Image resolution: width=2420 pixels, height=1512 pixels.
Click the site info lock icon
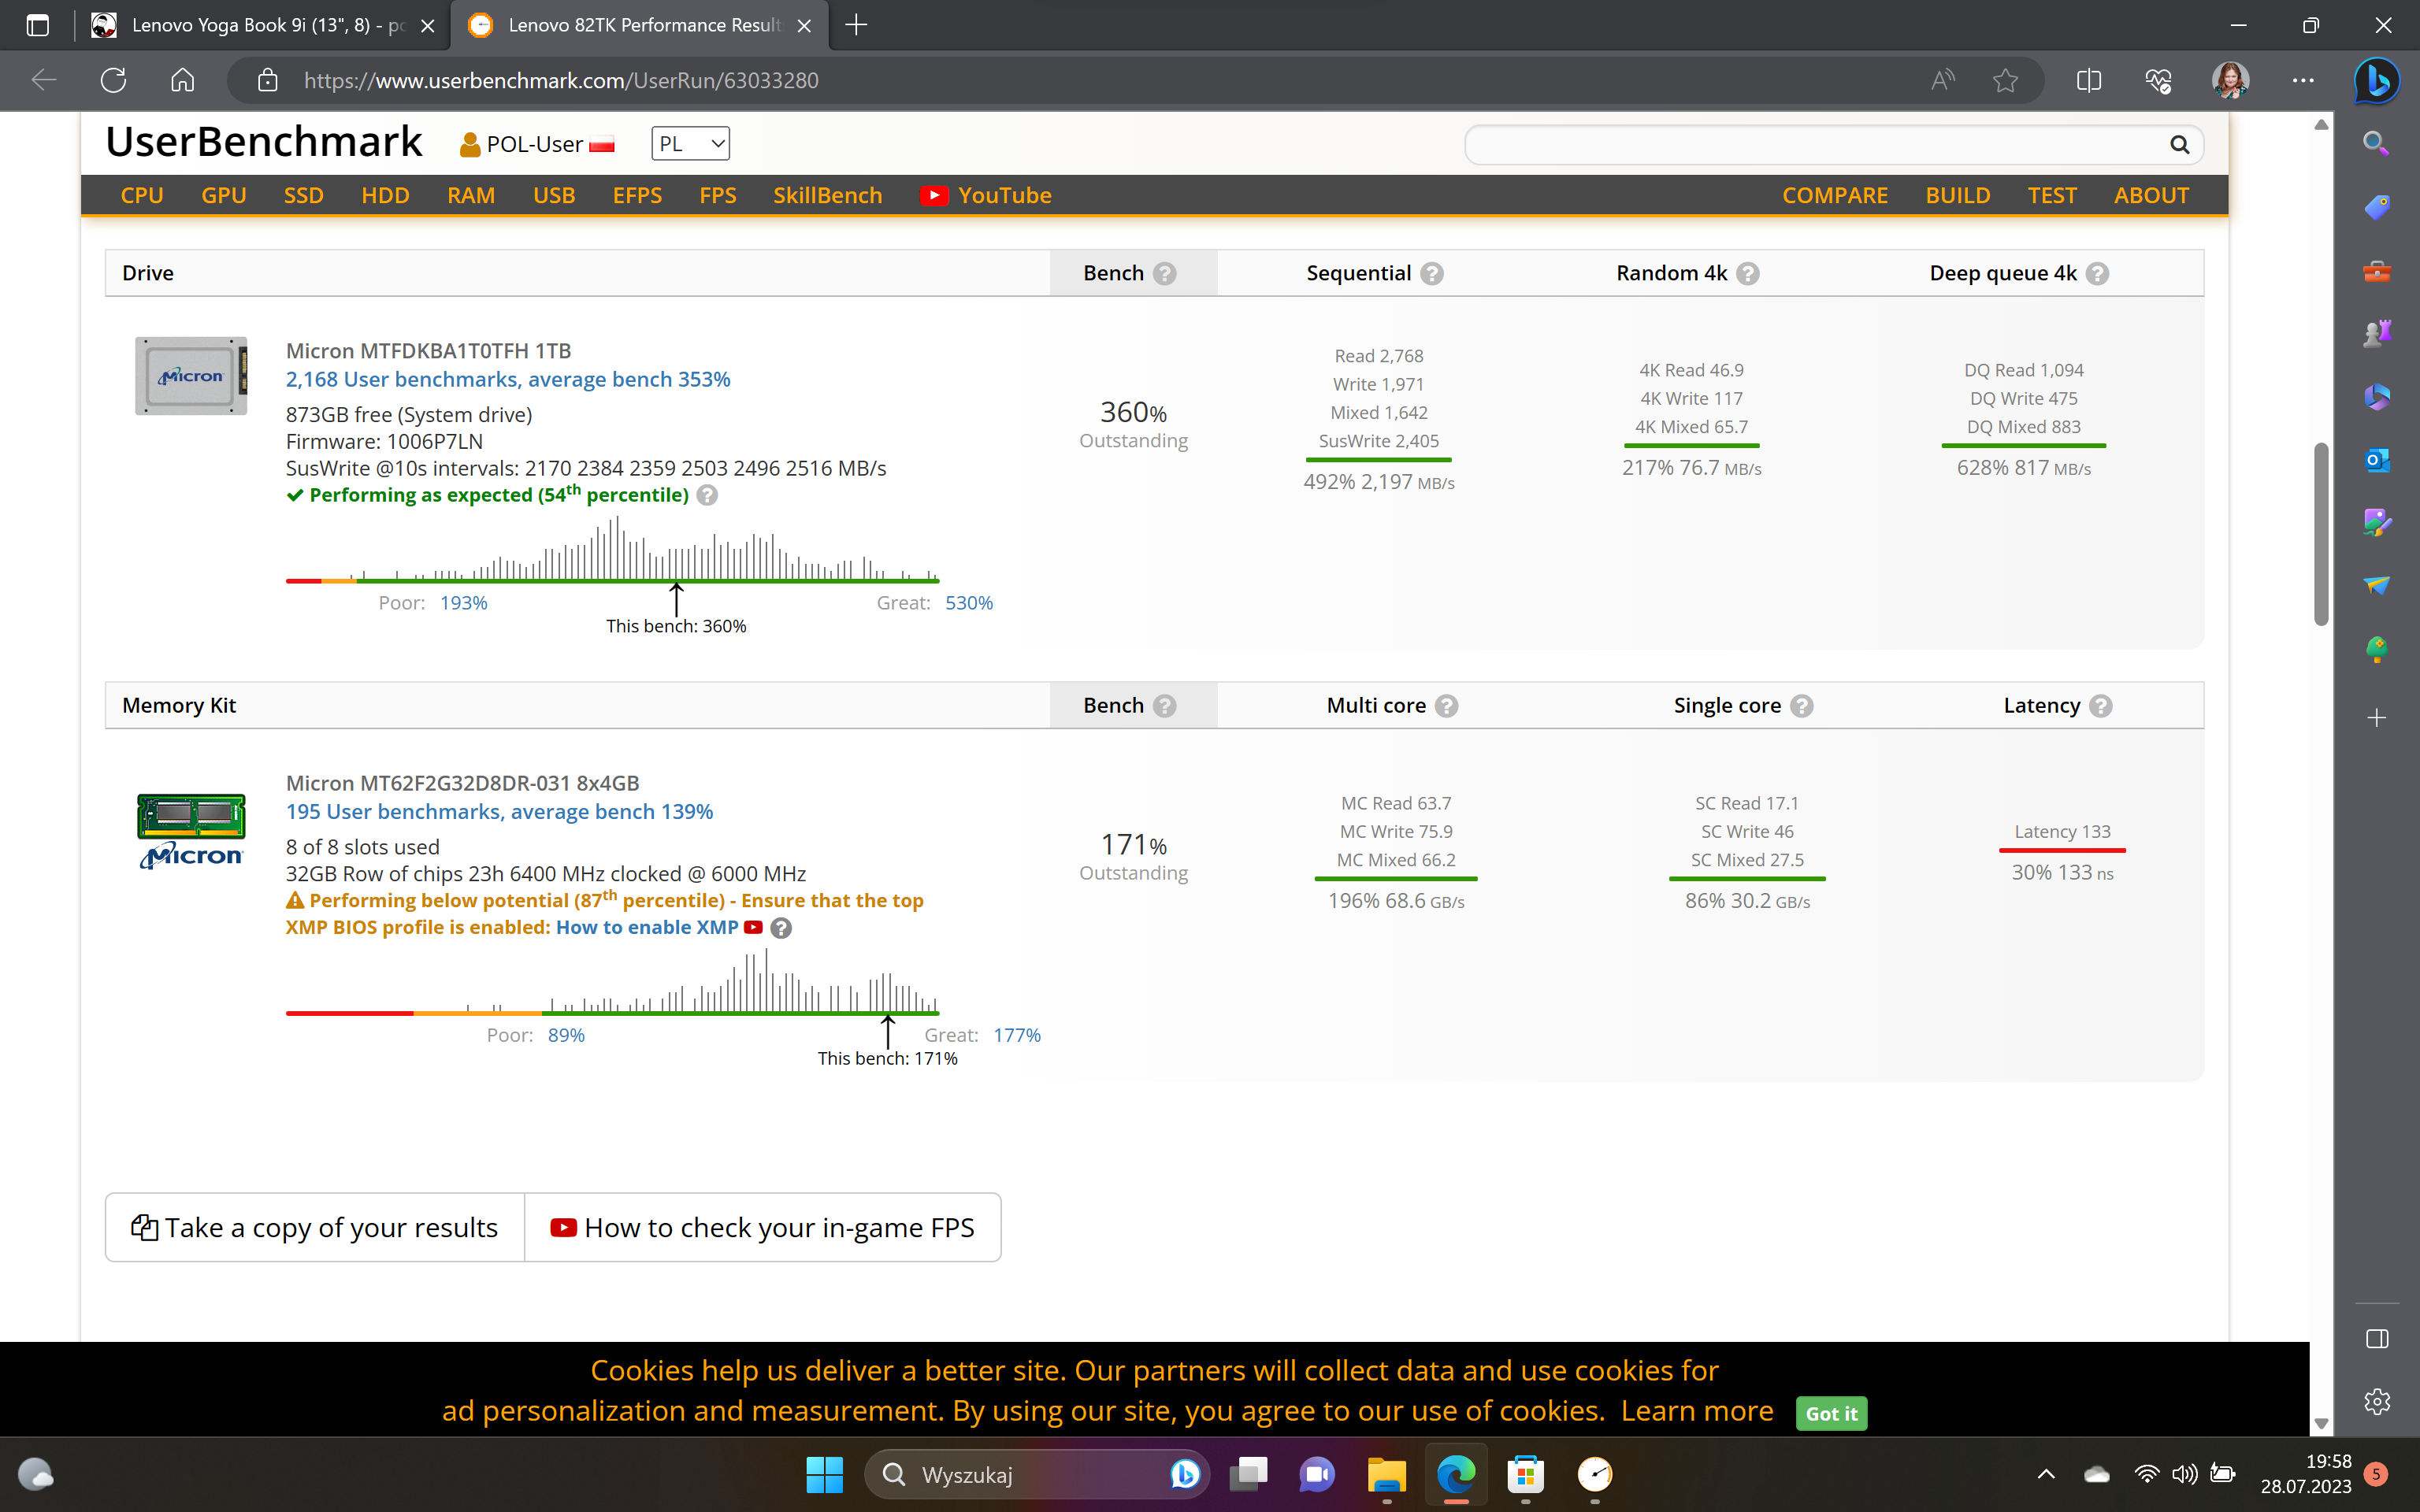click(x=267, y=80)
